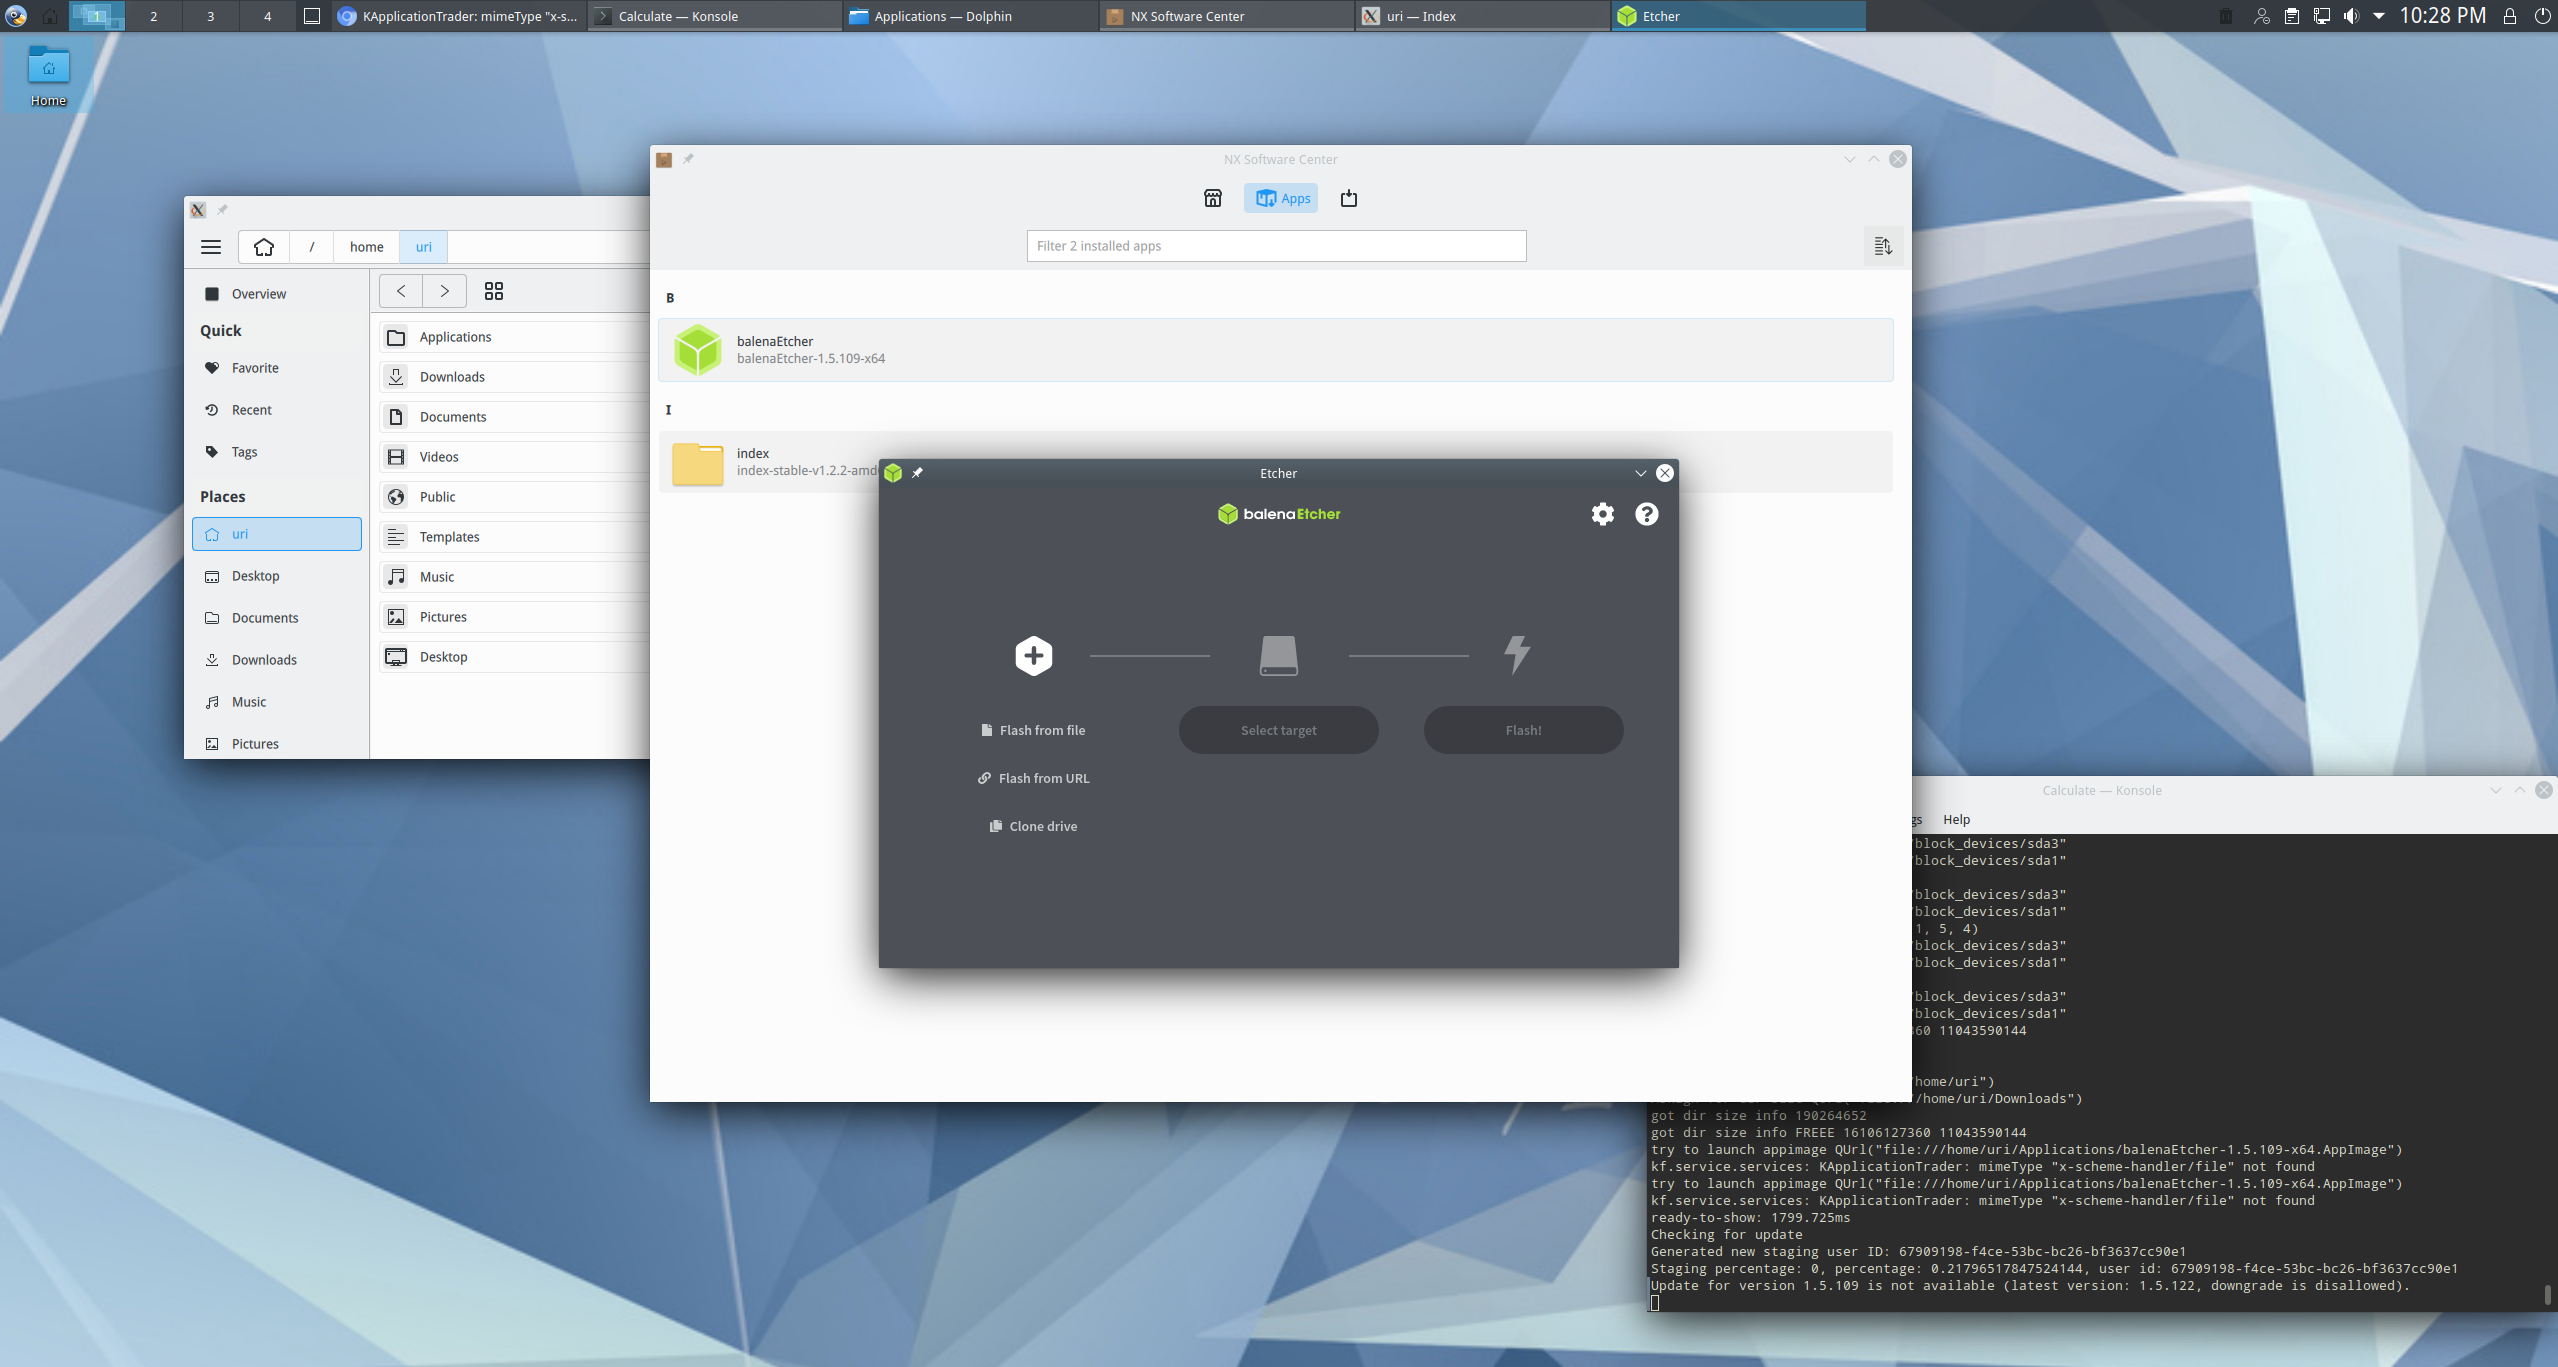Open Etcher's help question mark
Screen dimensions: 2558x1367
(1646, 514)
